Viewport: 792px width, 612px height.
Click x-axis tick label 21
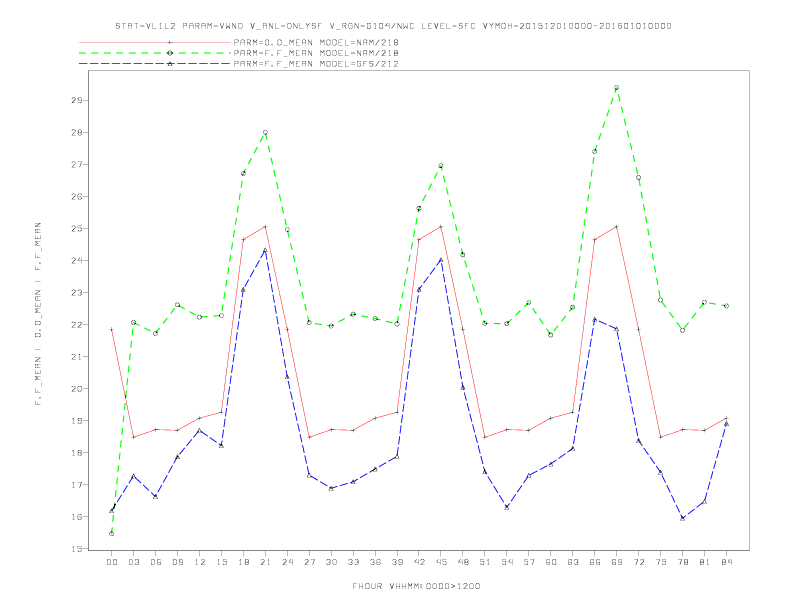265,562
